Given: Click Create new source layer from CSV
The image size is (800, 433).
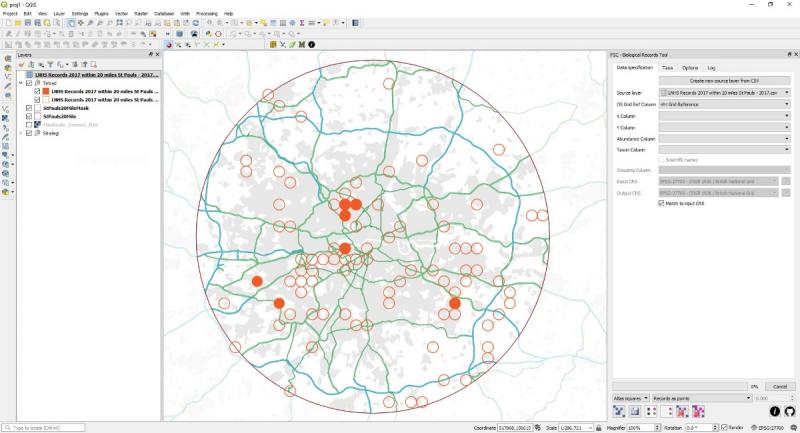Looking at the screenshot, I should (724, 81).
